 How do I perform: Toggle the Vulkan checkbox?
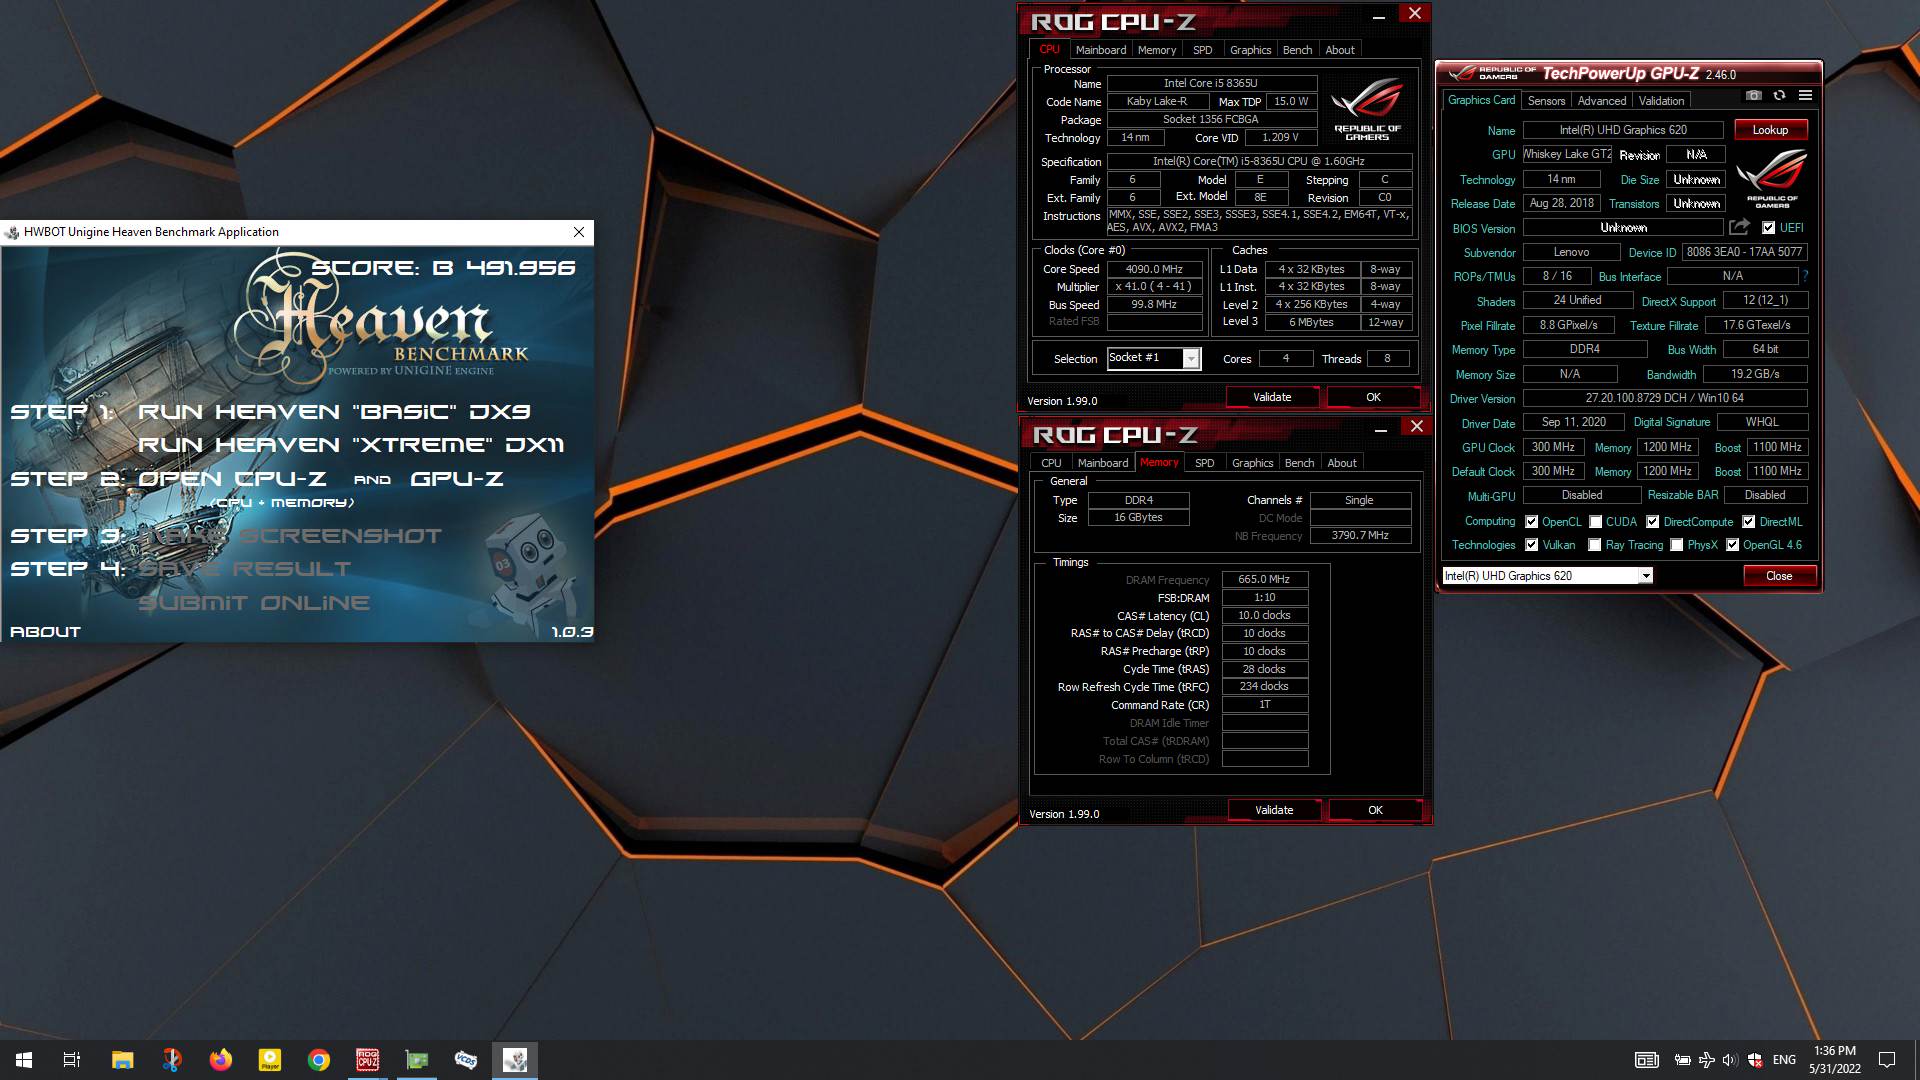1531,545
